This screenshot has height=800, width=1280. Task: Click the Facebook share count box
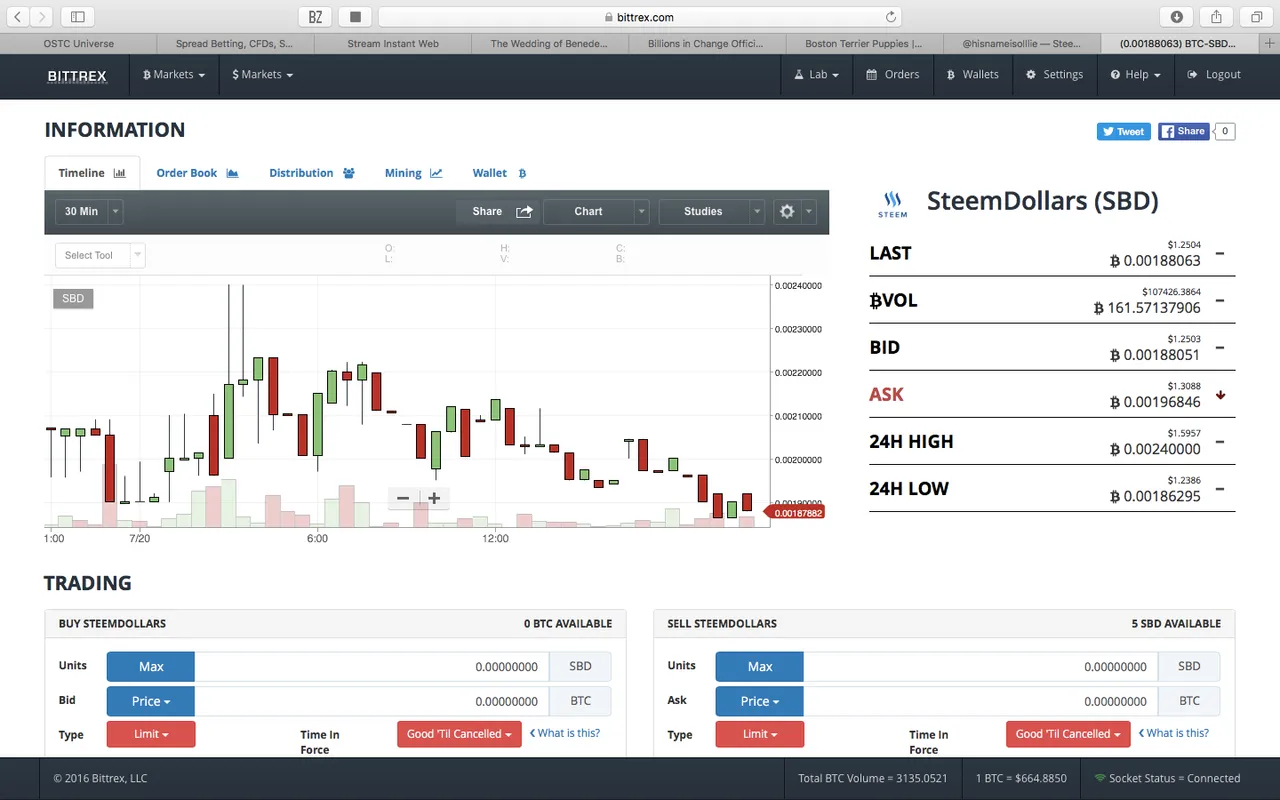pyautogui.click(x=1225, y=131)
